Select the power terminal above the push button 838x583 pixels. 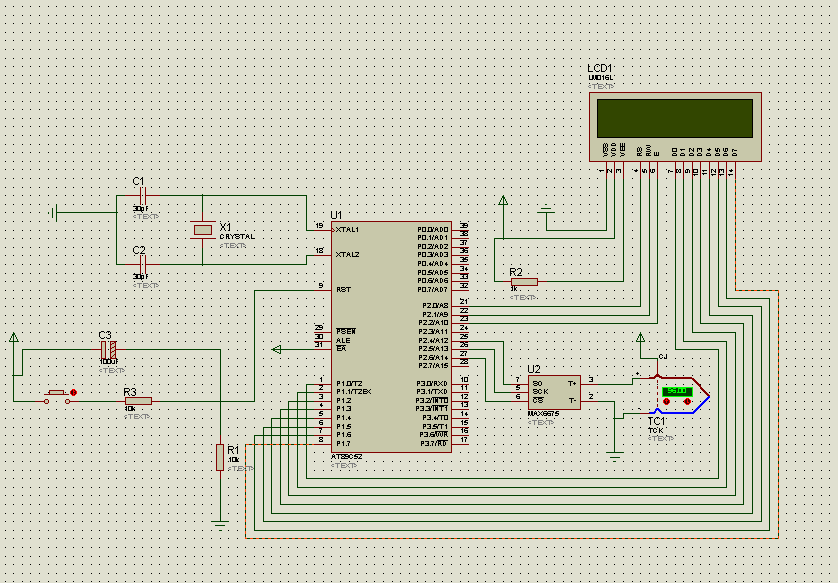pyautogui.click(x=14, y=337)
